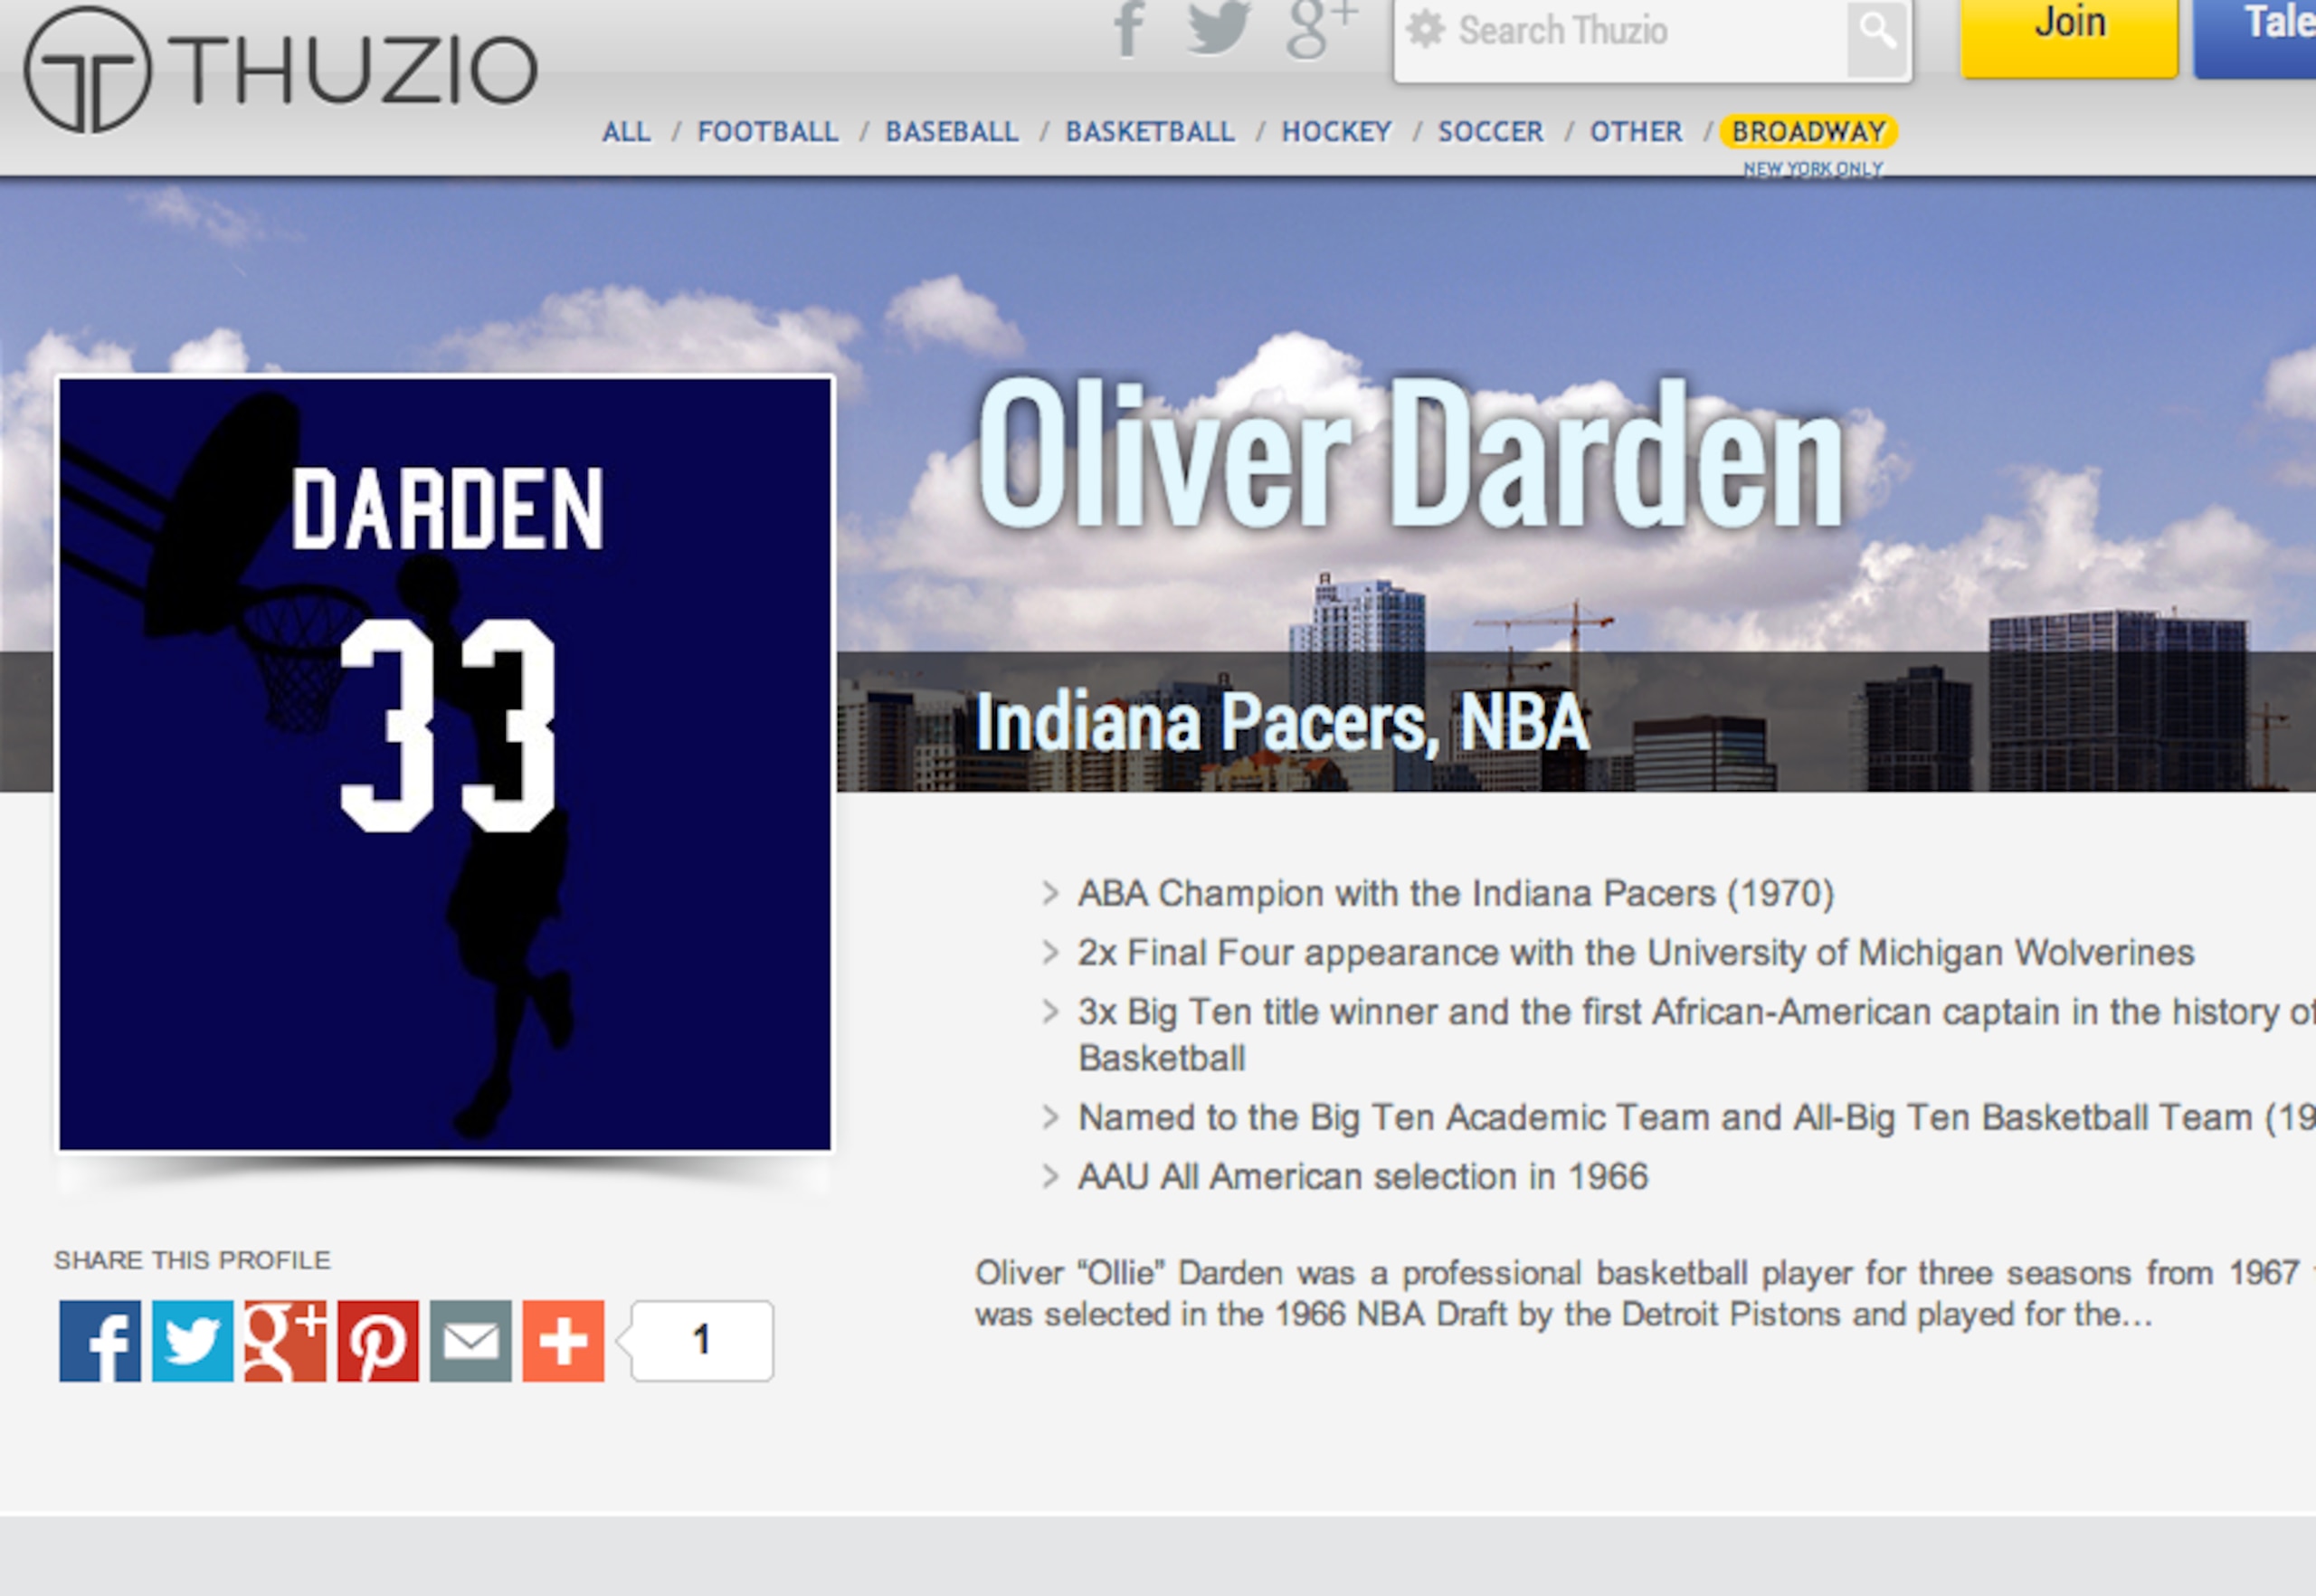Click the Thuzio logo in the header

pos(281,69)
